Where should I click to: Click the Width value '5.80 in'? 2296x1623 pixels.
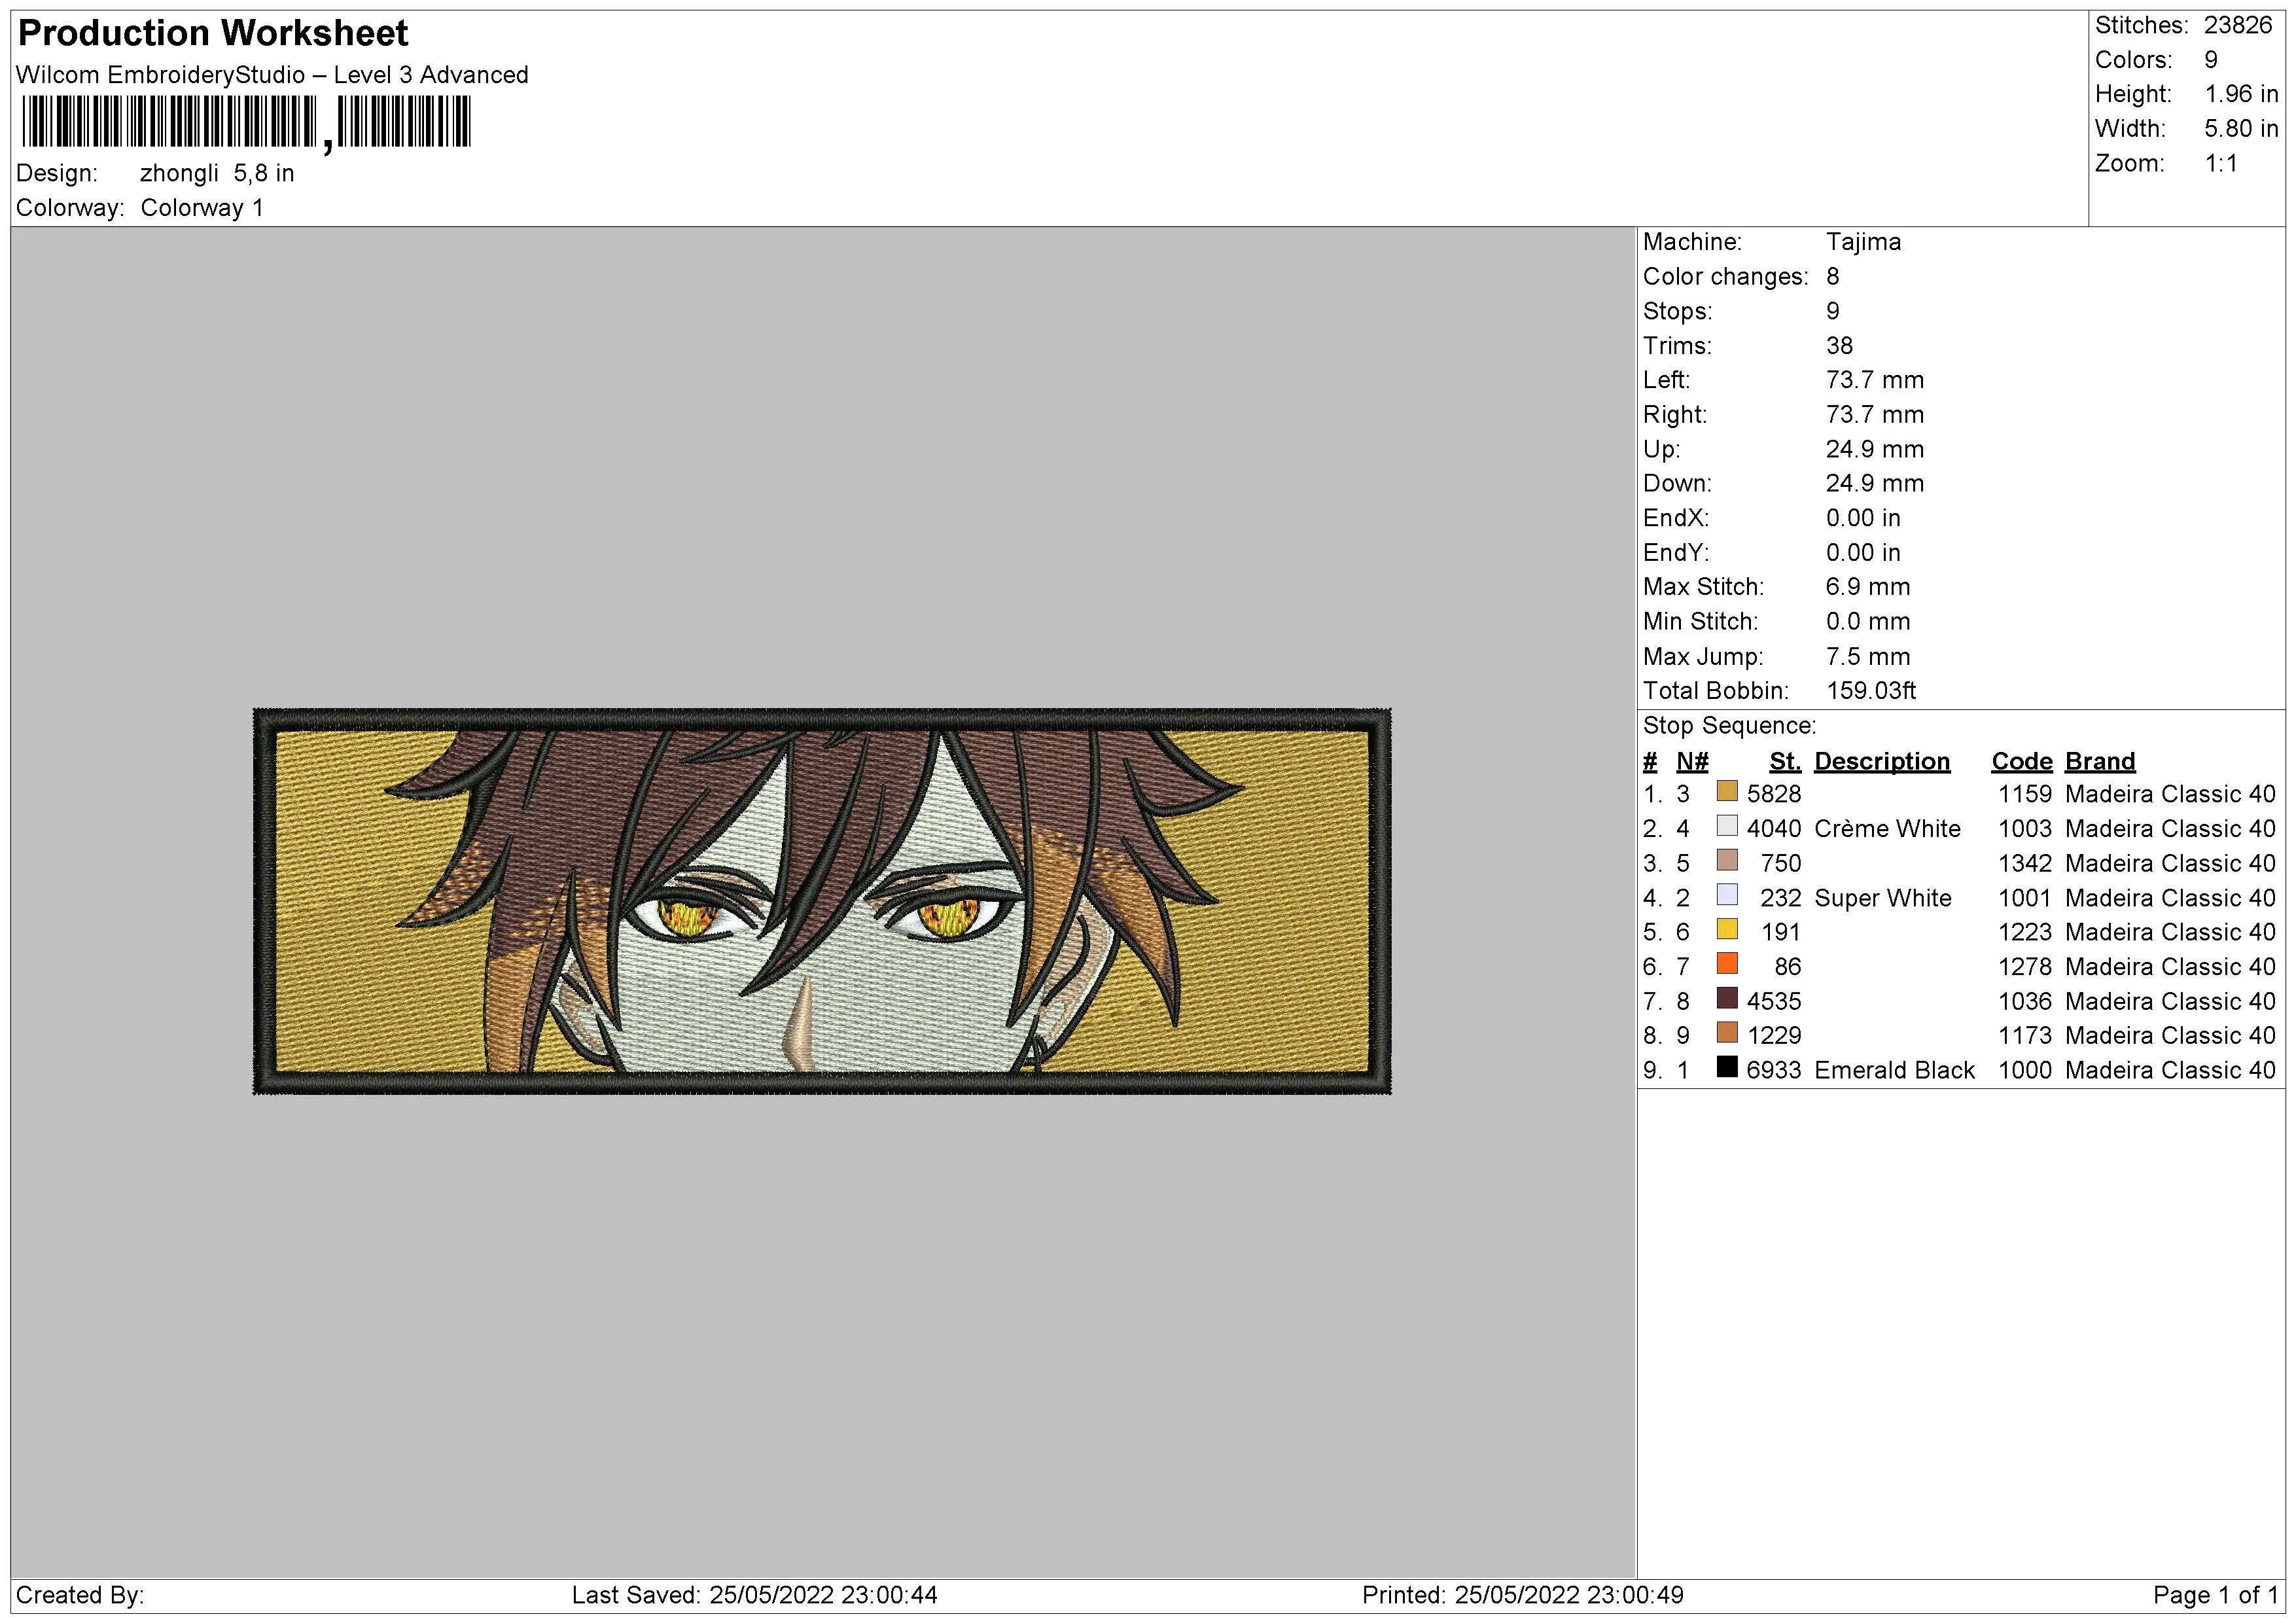pos(2241,129)
